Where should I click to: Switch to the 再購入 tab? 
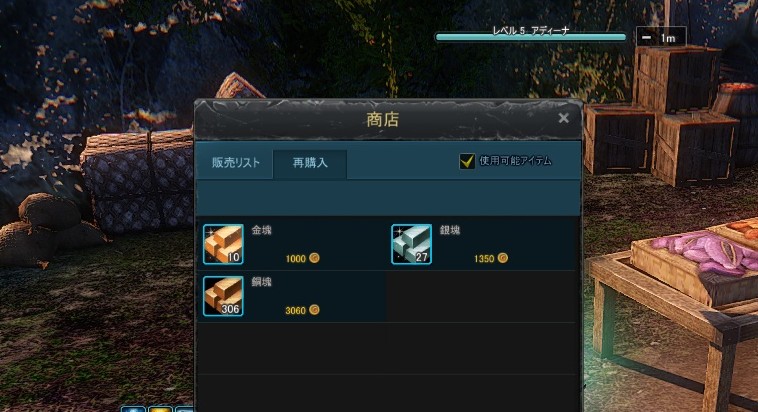[310, 163]
